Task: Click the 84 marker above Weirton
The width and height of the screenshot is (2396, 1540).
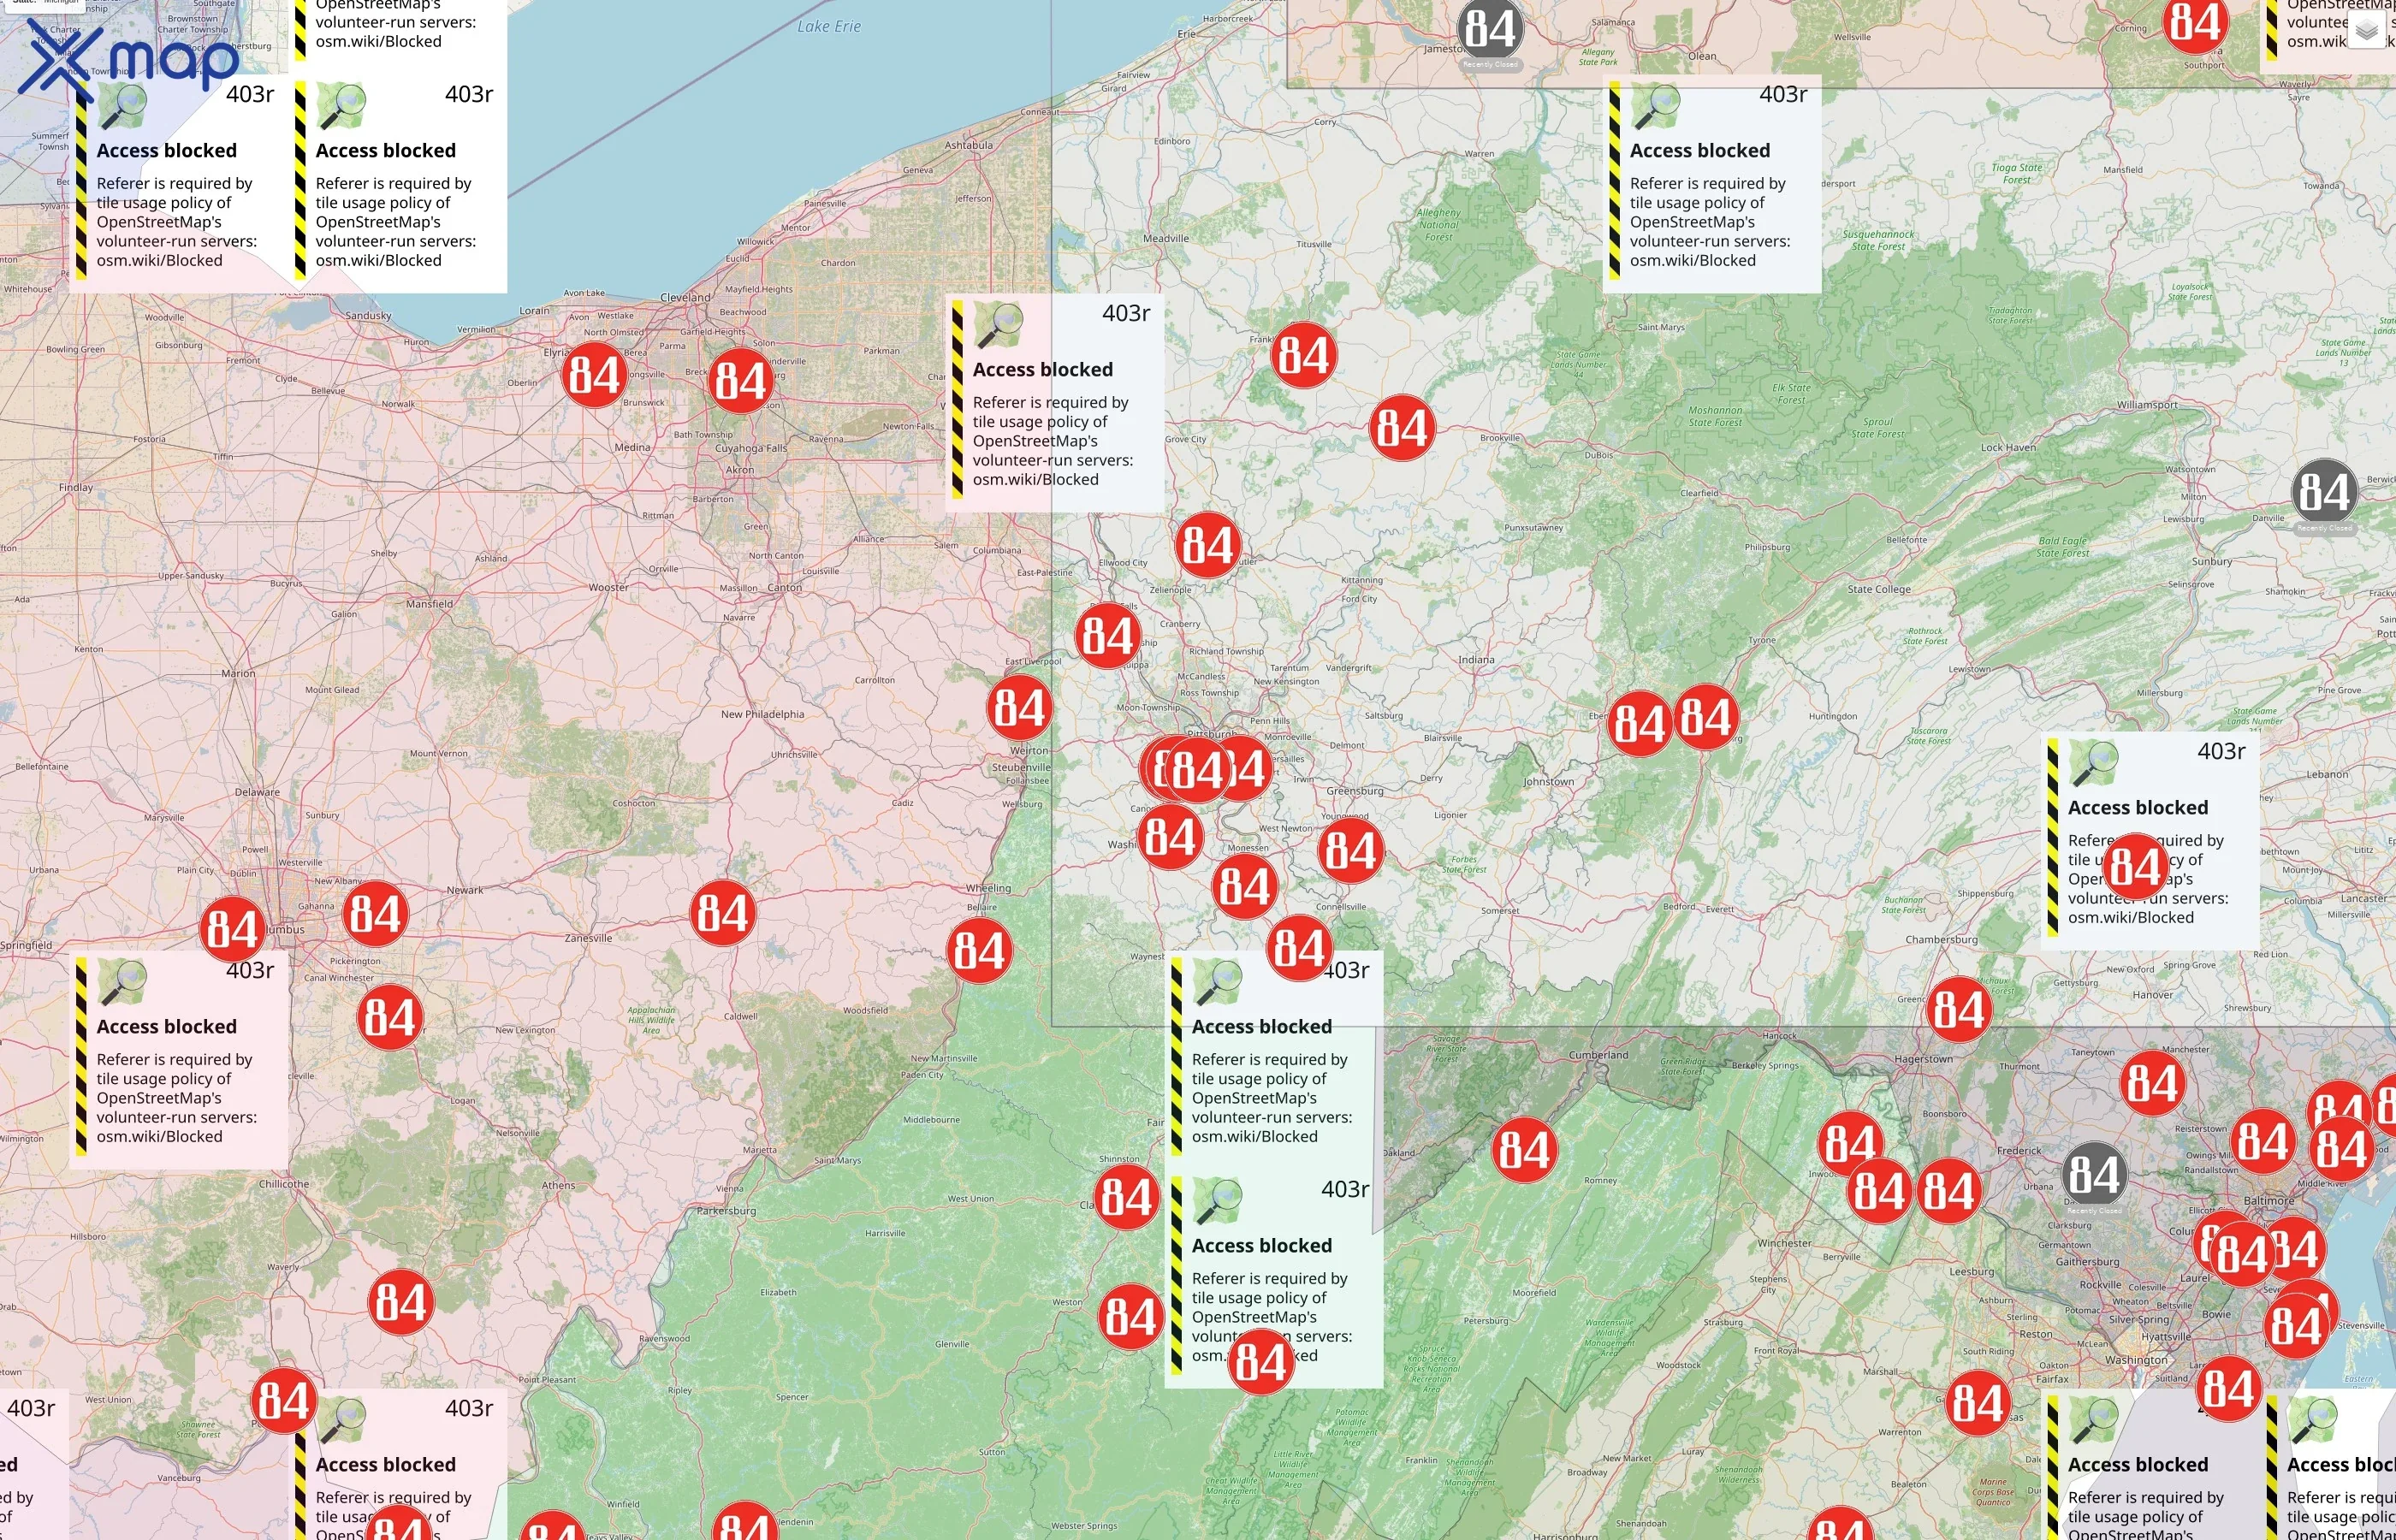Action: click(1020, 708)
